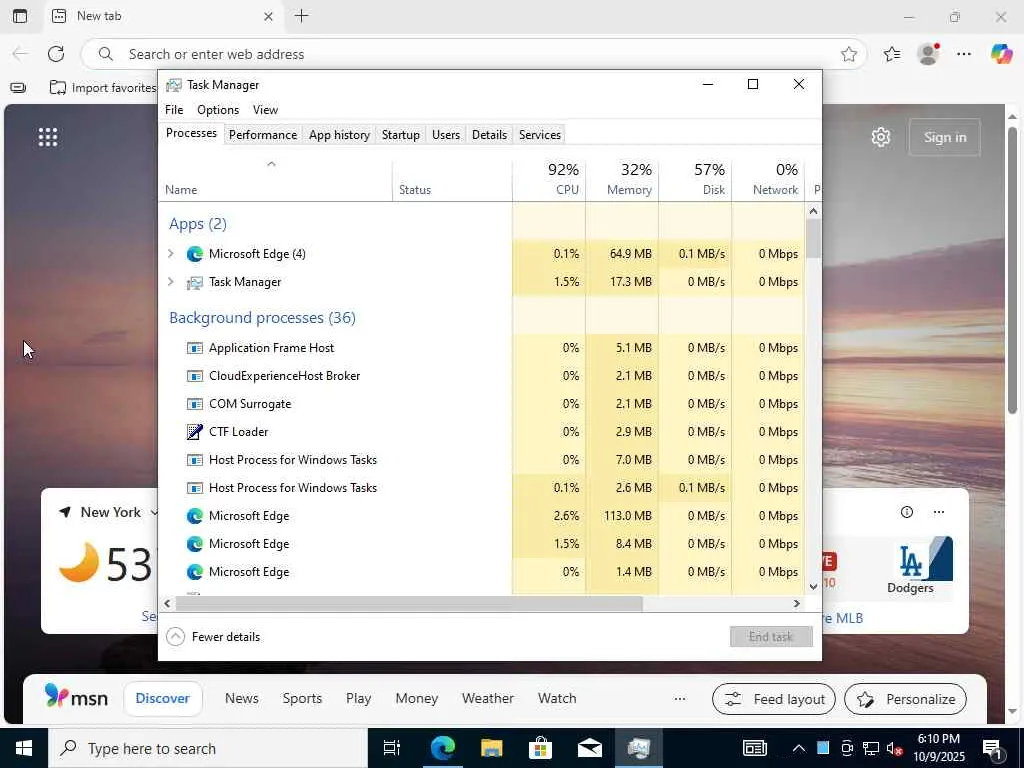Sort processes by the CPU column

(x=549, y=180)
